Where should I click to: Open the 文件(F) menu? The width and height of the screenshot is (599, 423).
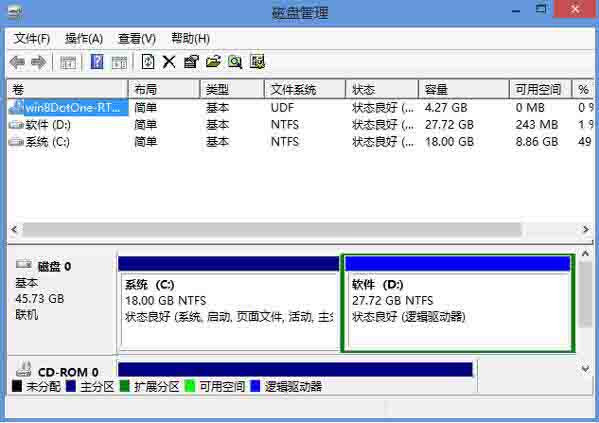(32, 39)
